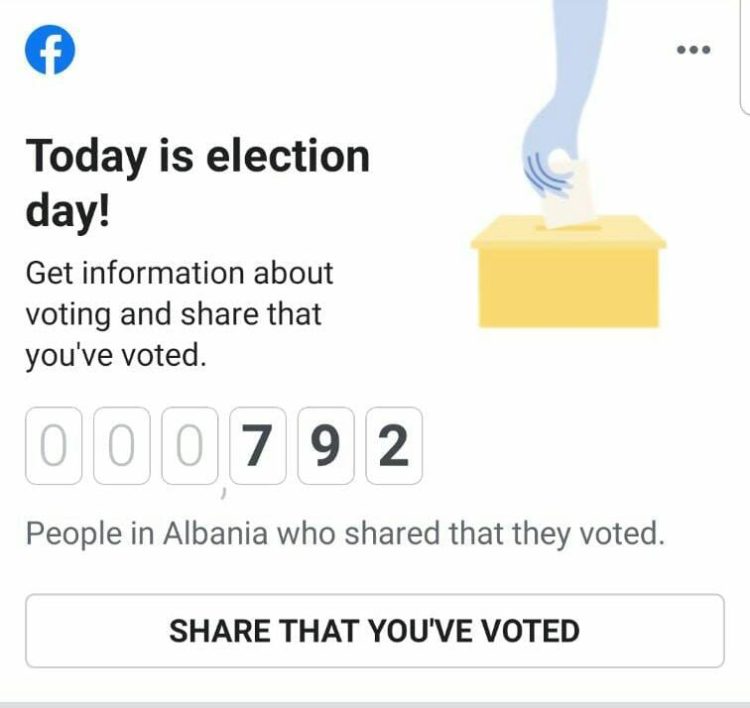The width and height of the screenshot is (750, 708).
Task: Select the "Today is election day!" heading
Action: click(x=197, y=183)
